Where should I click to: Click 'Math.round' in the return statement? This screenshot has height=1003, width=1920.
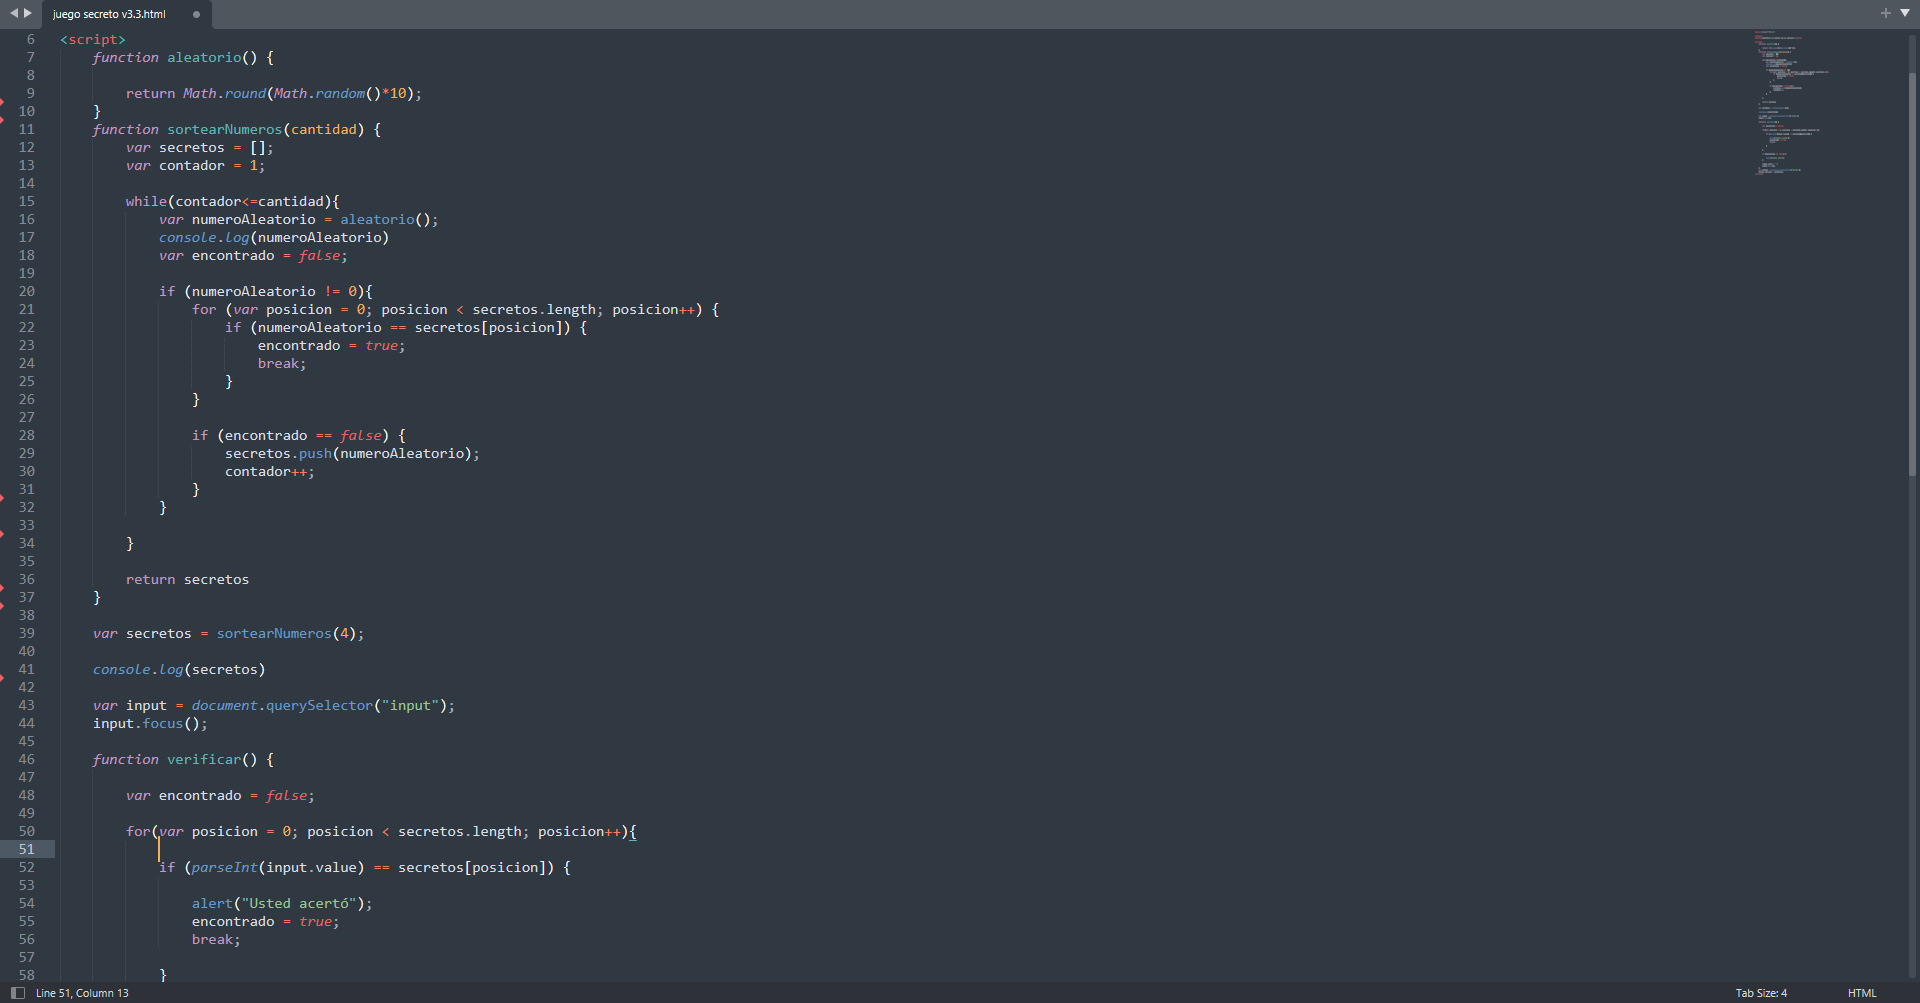[224, 93]
